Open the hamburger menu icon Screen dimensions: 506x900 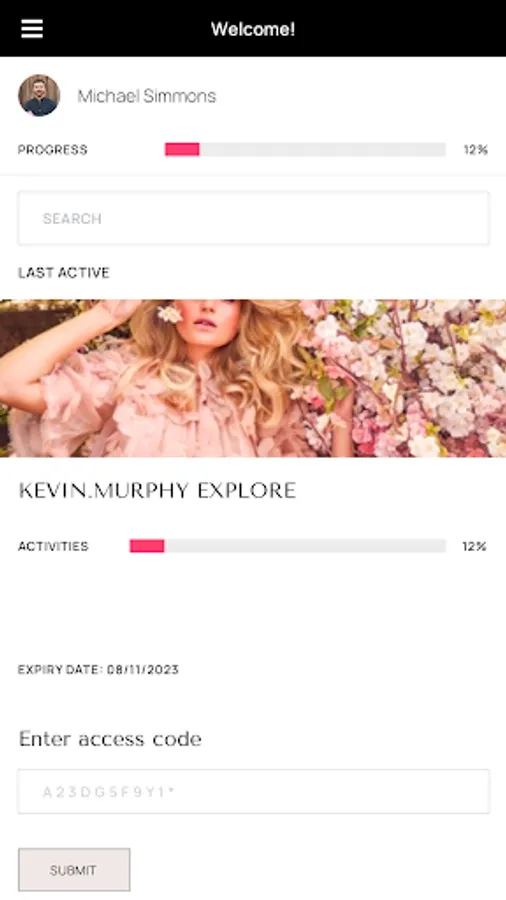(32, 29)
